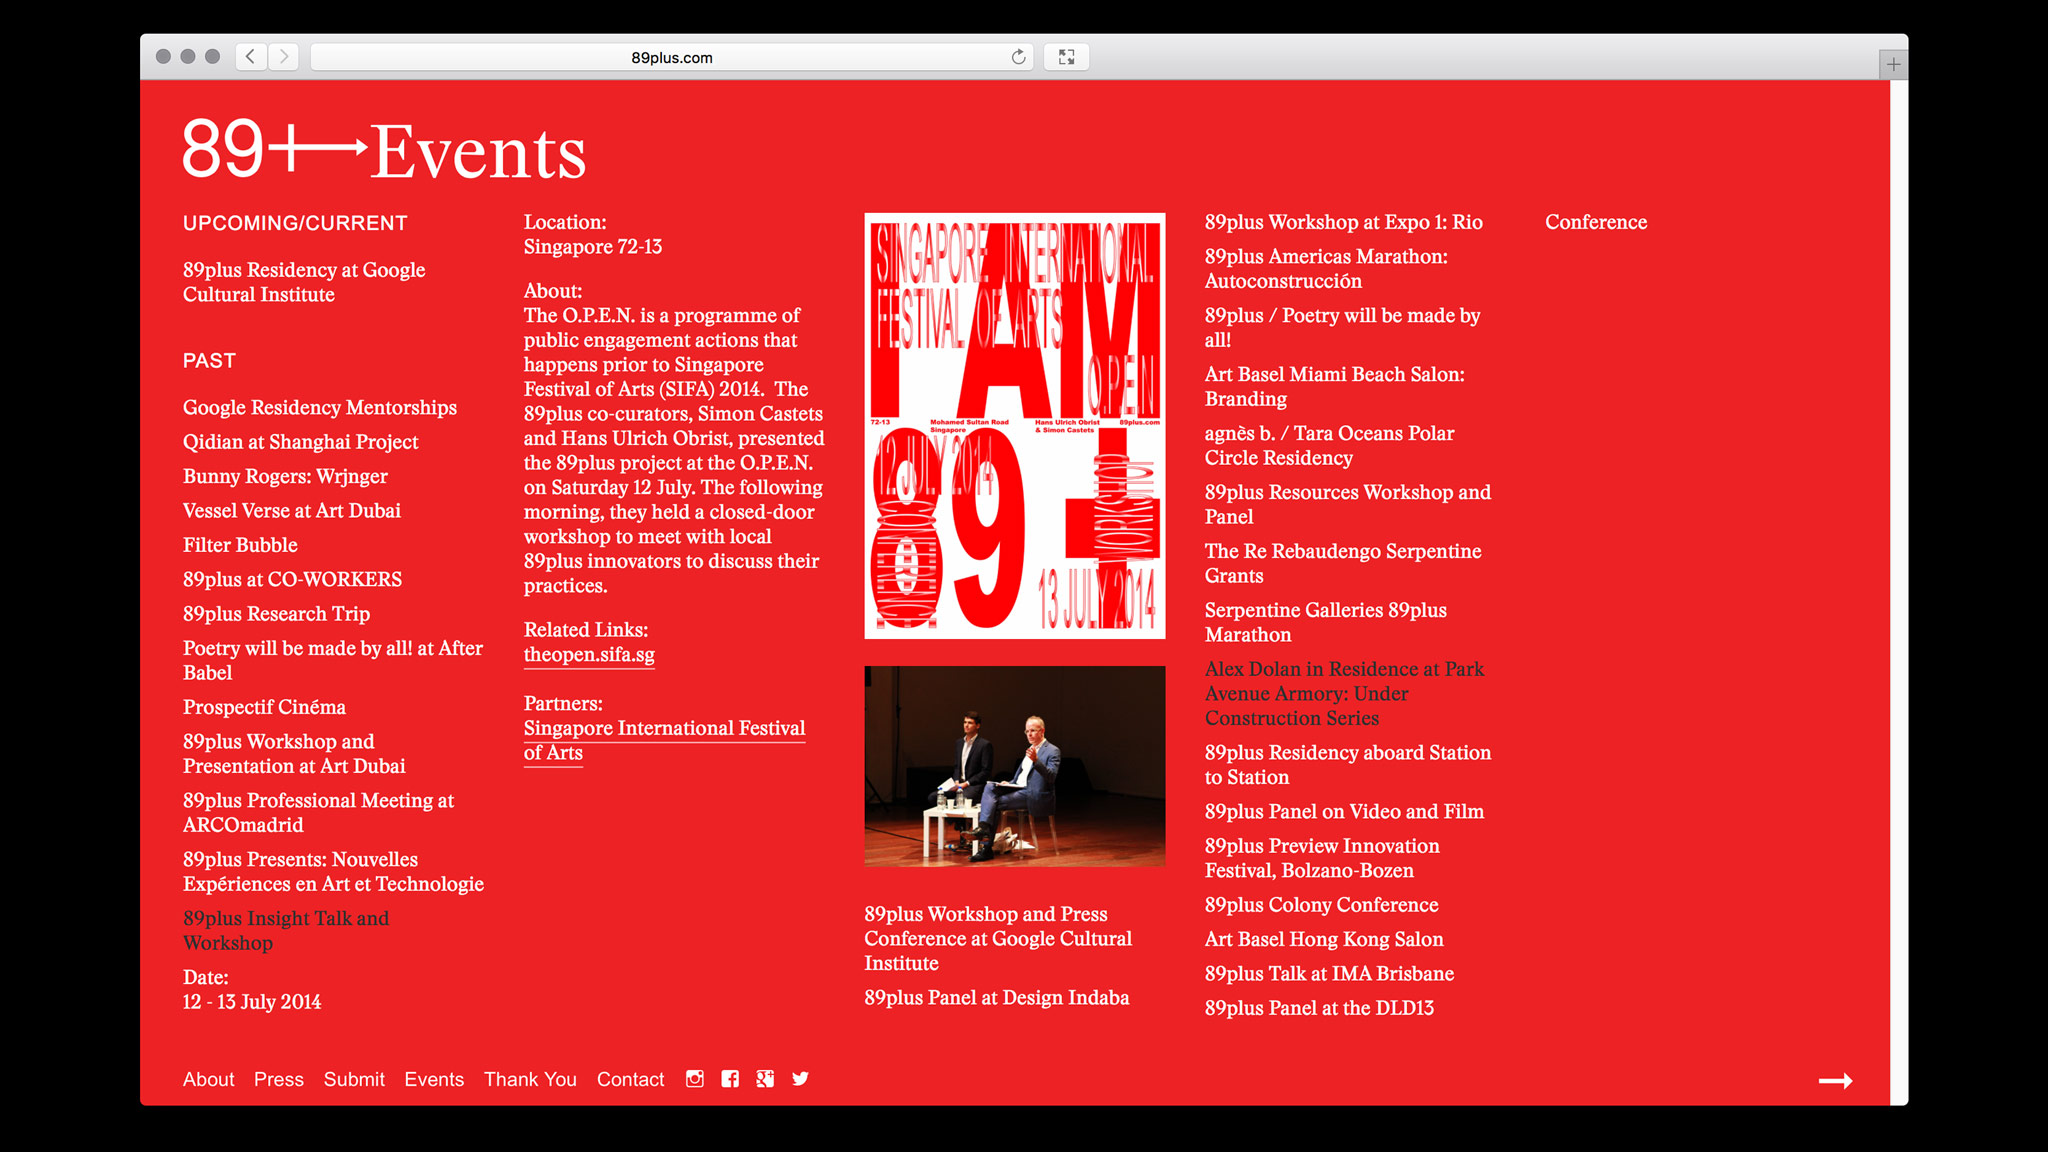Open 89plus Professional Meeting at ARCOmadrid
The height and width of the screenshot is (1152, 2048).
click(x=318, y=812)
